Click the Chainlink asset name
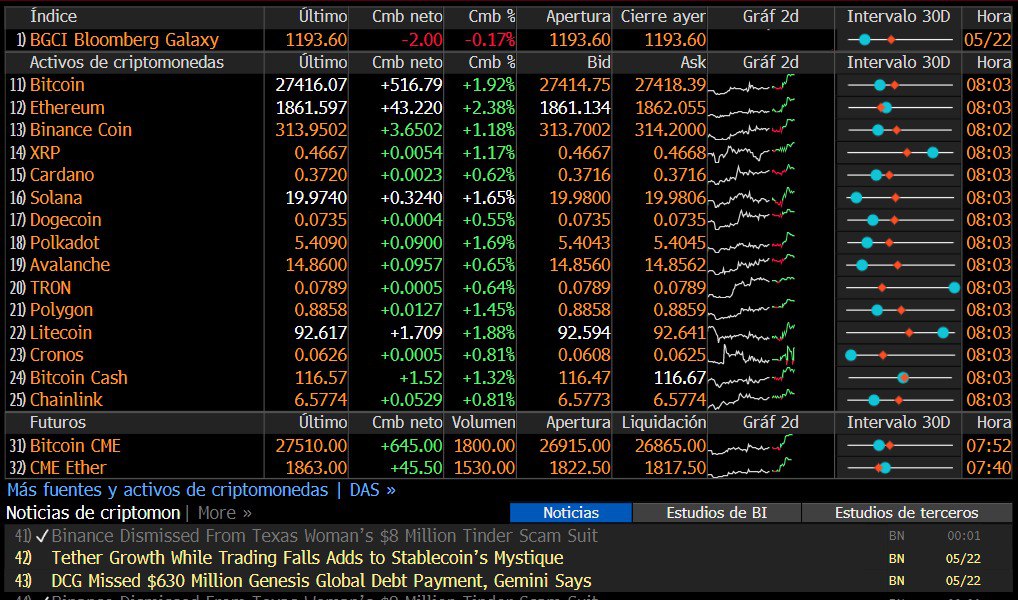 pyautogui.click(x=66, y=400)
